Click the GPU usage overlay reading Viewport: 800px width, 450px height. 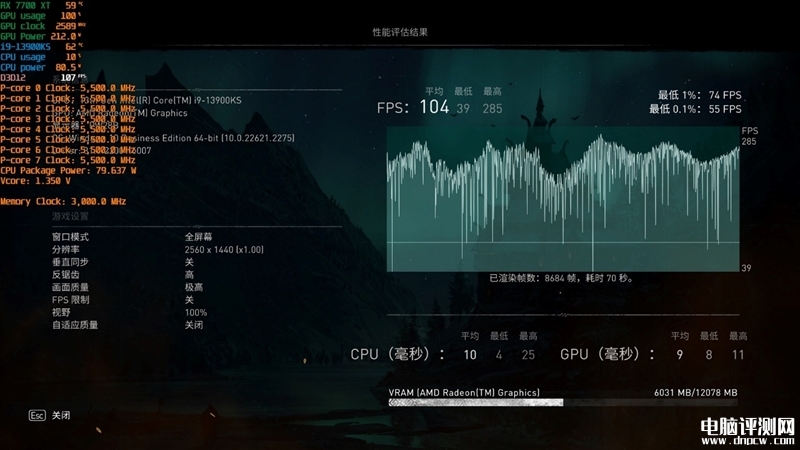tap(41, 16)
